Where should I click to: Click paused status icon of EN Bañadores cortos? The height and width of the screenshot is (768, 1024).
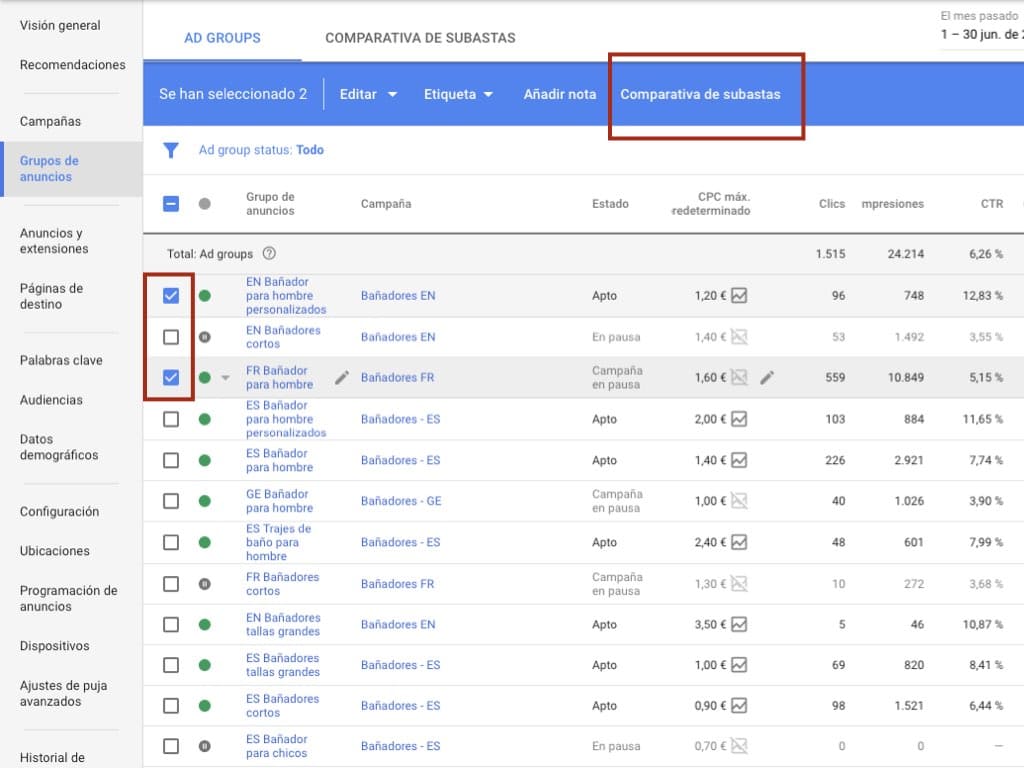click(205, 337)
